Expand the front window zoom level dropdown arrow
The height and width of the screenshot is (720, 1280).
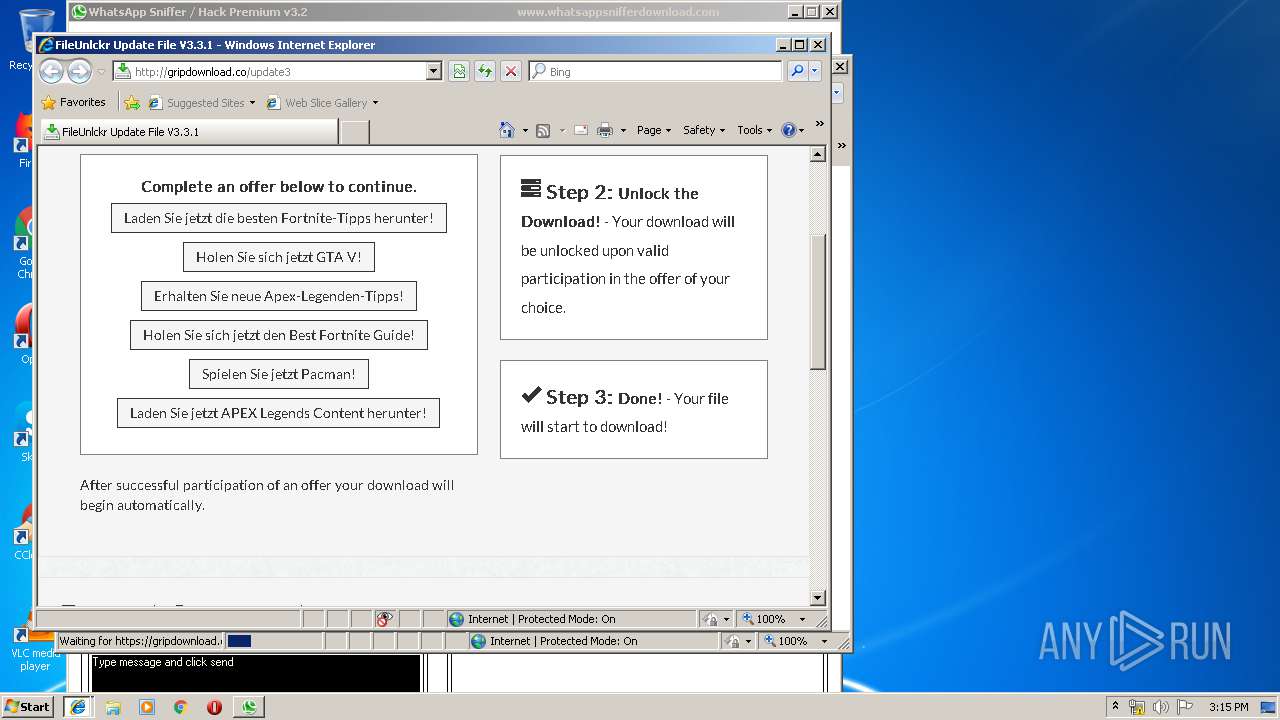pos(802,619)
